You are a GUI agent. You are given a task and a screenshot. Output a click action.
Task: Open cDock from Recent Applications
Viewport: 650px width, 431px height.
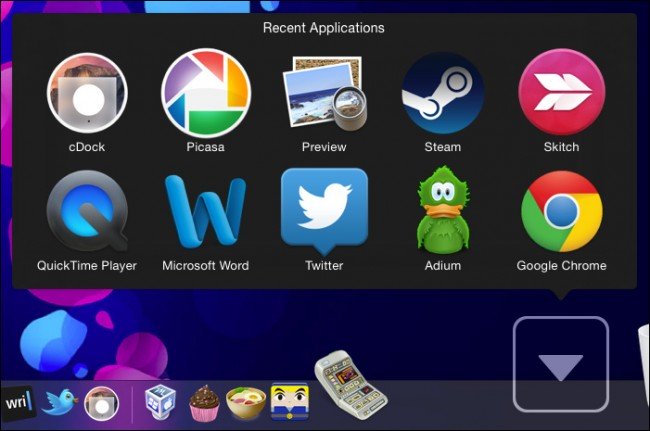tap(87, 93)
